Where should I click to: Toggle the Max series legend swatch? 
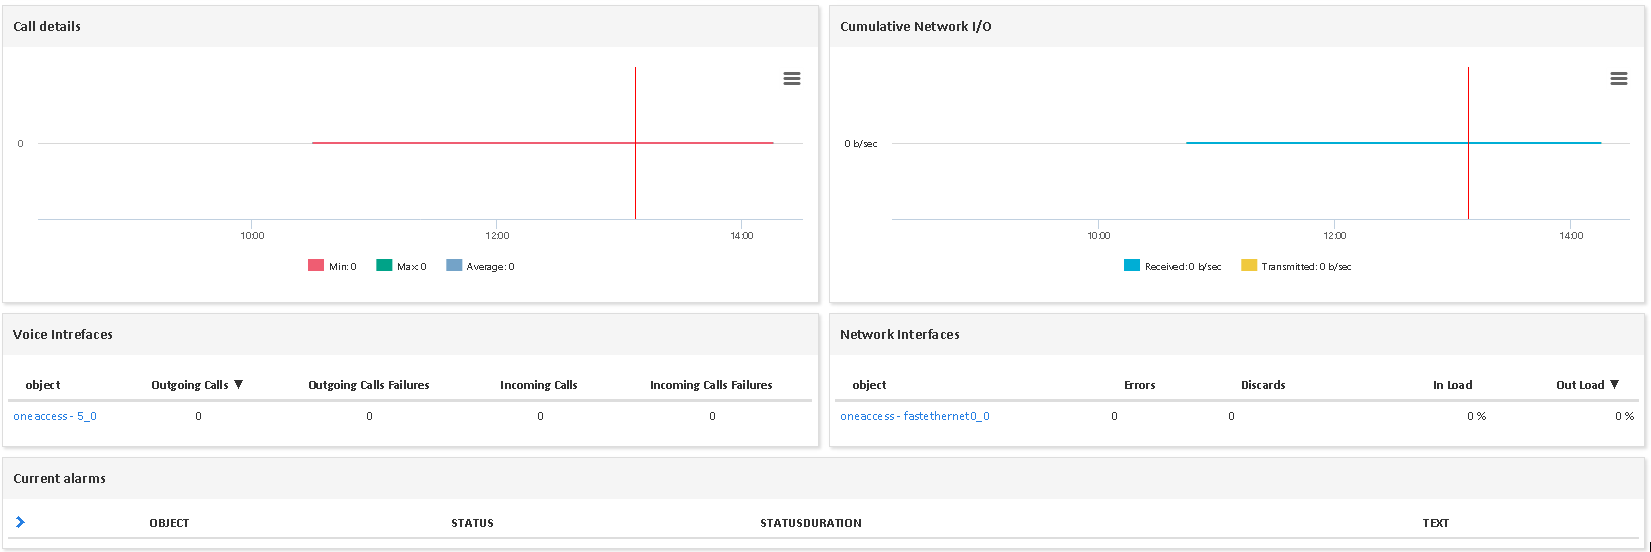[x=384, y=266]
